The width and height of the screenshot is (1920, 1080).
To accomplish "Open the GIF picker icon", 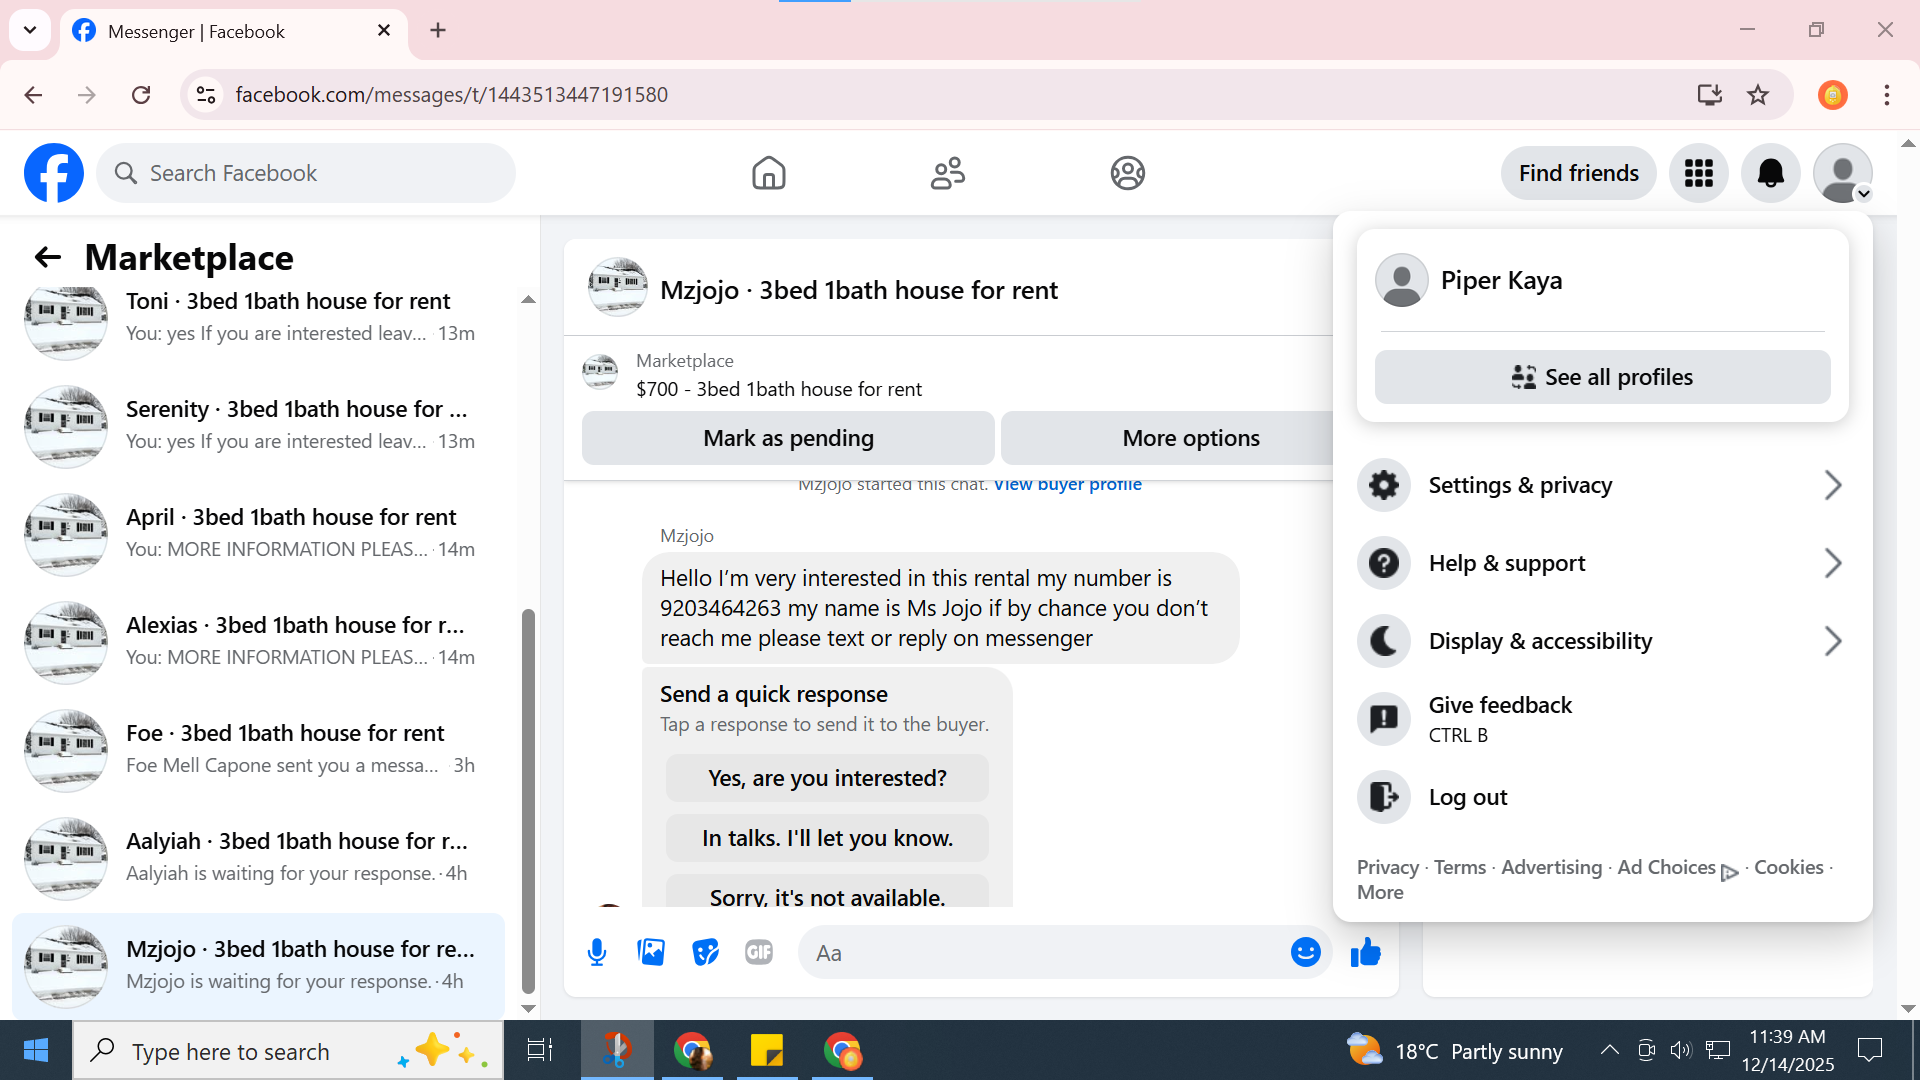I will [x=759, y=953].
